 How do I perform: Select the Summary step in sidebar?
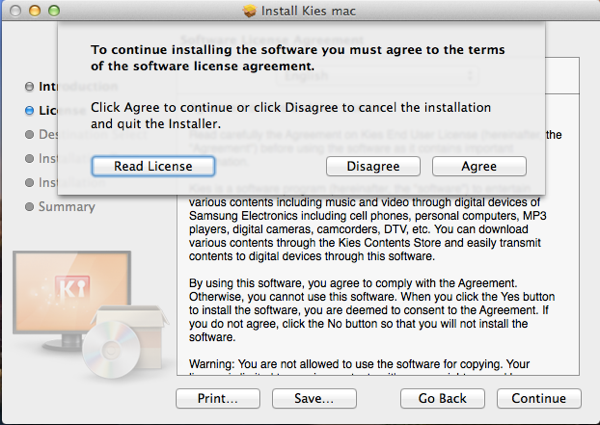click(67, 207)
